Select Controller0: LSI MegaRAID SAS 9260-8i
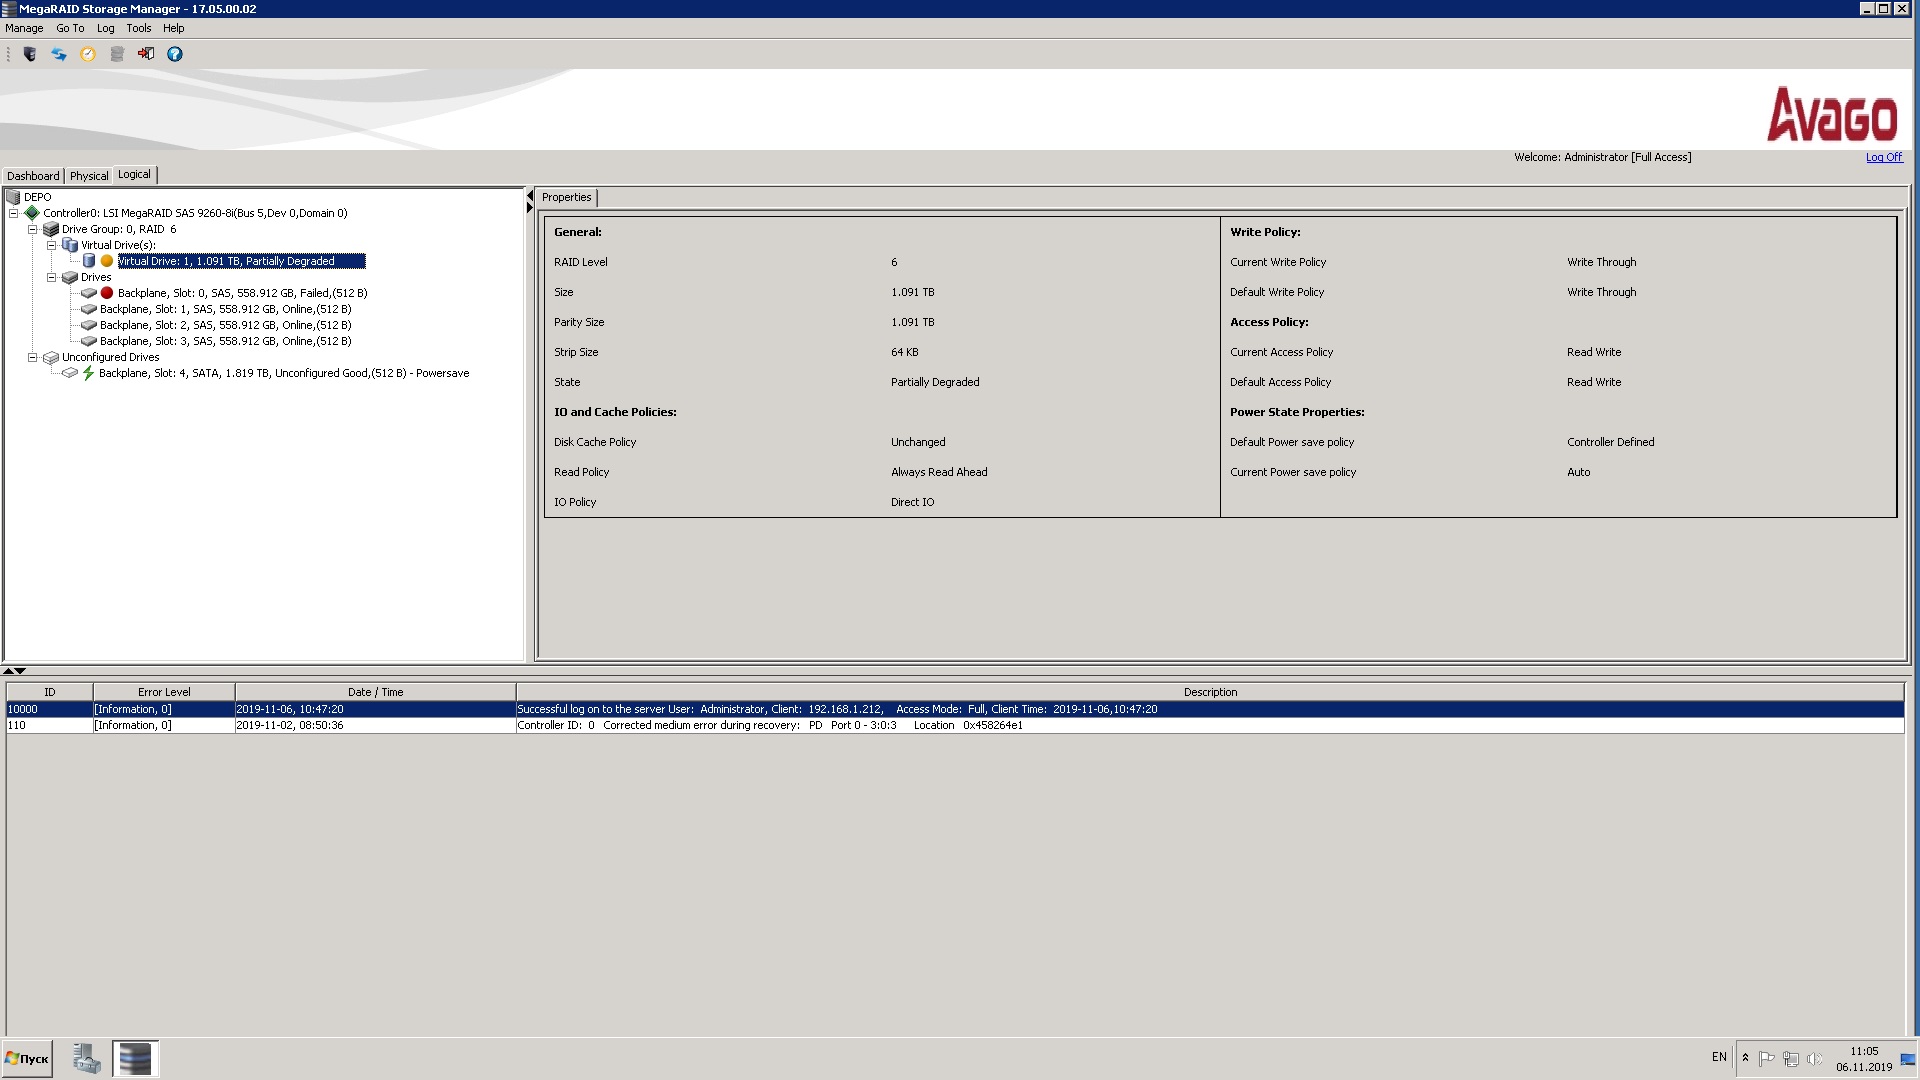Viewport: 1920px width, 1080px height. [195, 213]
